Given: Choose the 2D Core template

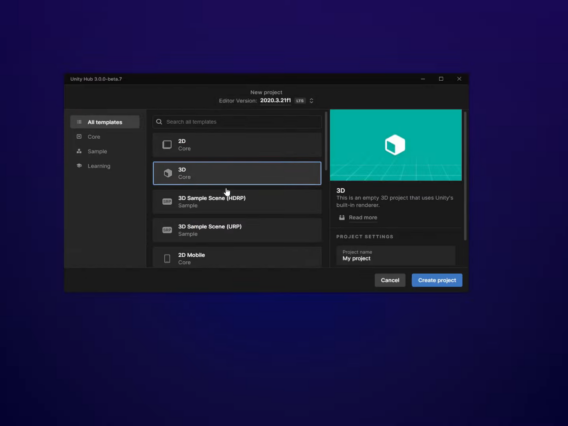Looking at the screenshot, I should (237, 145).
